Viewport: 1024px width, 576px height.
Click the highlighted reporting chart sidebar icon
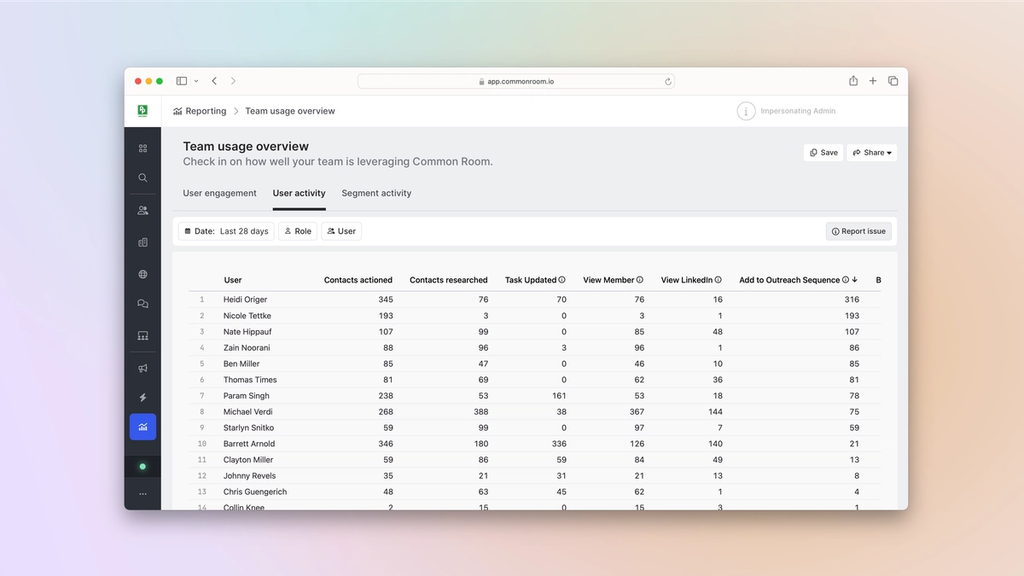pos(142,427)
